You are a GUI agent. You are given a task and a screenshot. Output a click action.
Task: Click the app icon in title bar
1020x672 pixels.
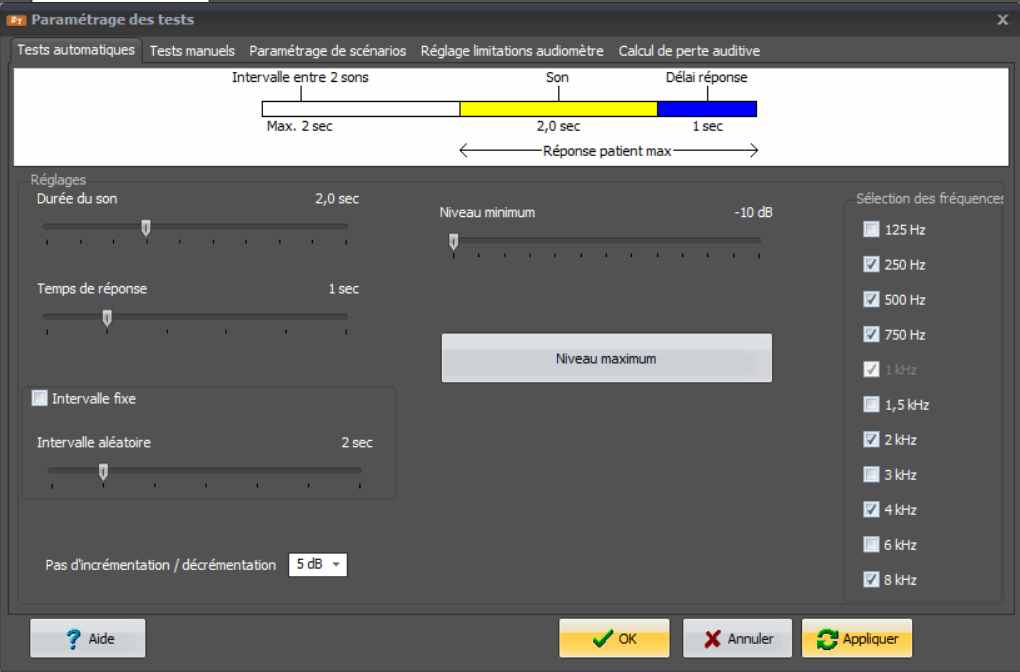[x=16, y=19]
